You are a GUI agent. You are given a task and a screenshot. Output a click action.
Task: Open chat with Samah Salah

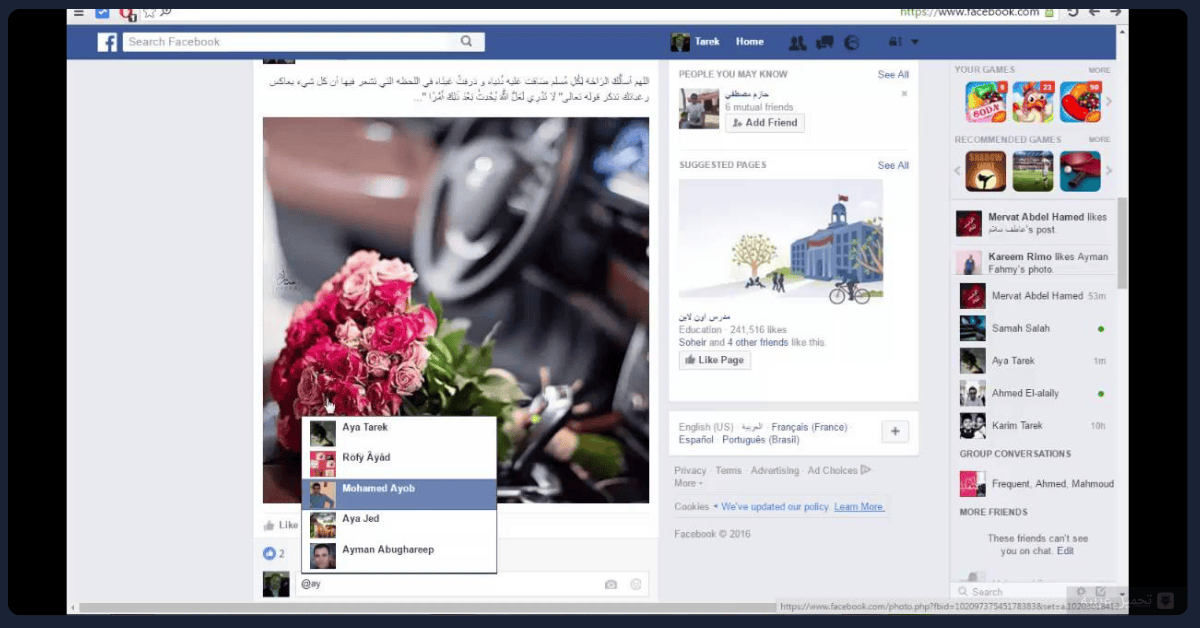1033,328
